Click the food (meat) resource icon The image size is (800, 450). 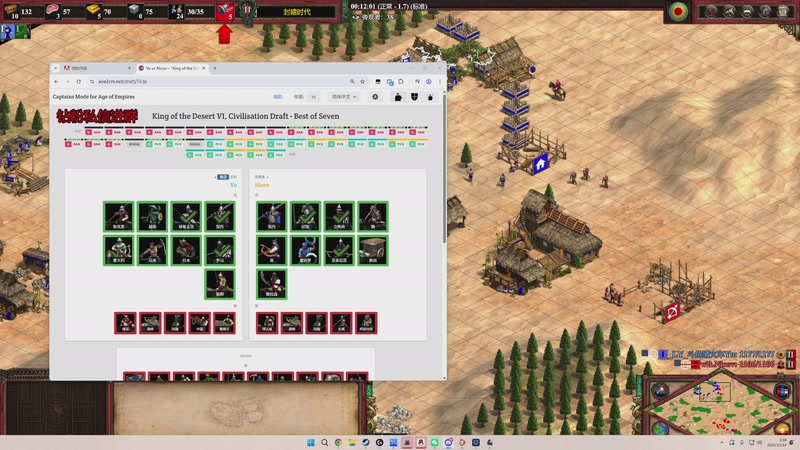[53, 10]
